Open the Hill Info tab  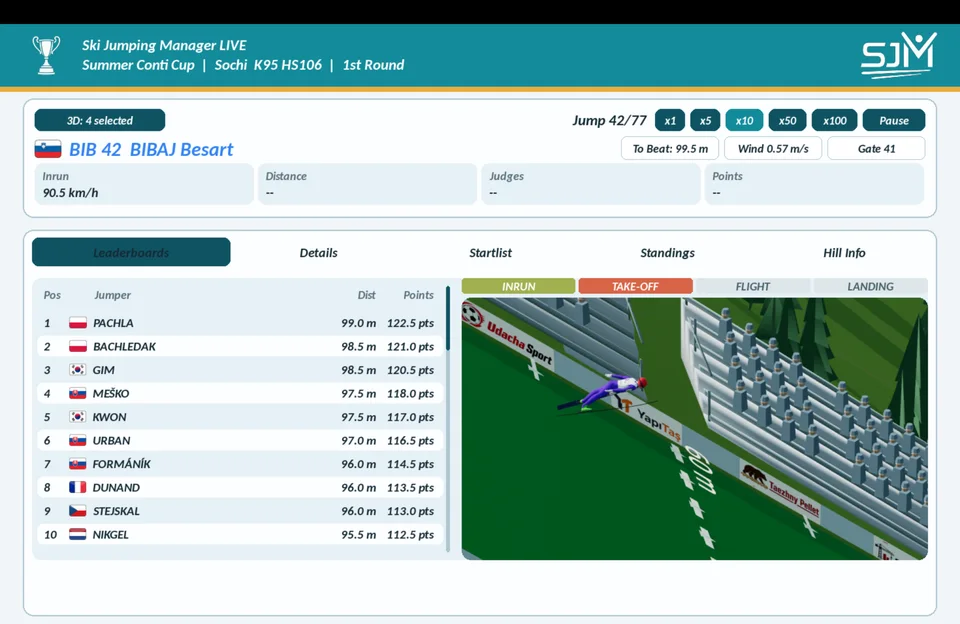pos(844,252)
